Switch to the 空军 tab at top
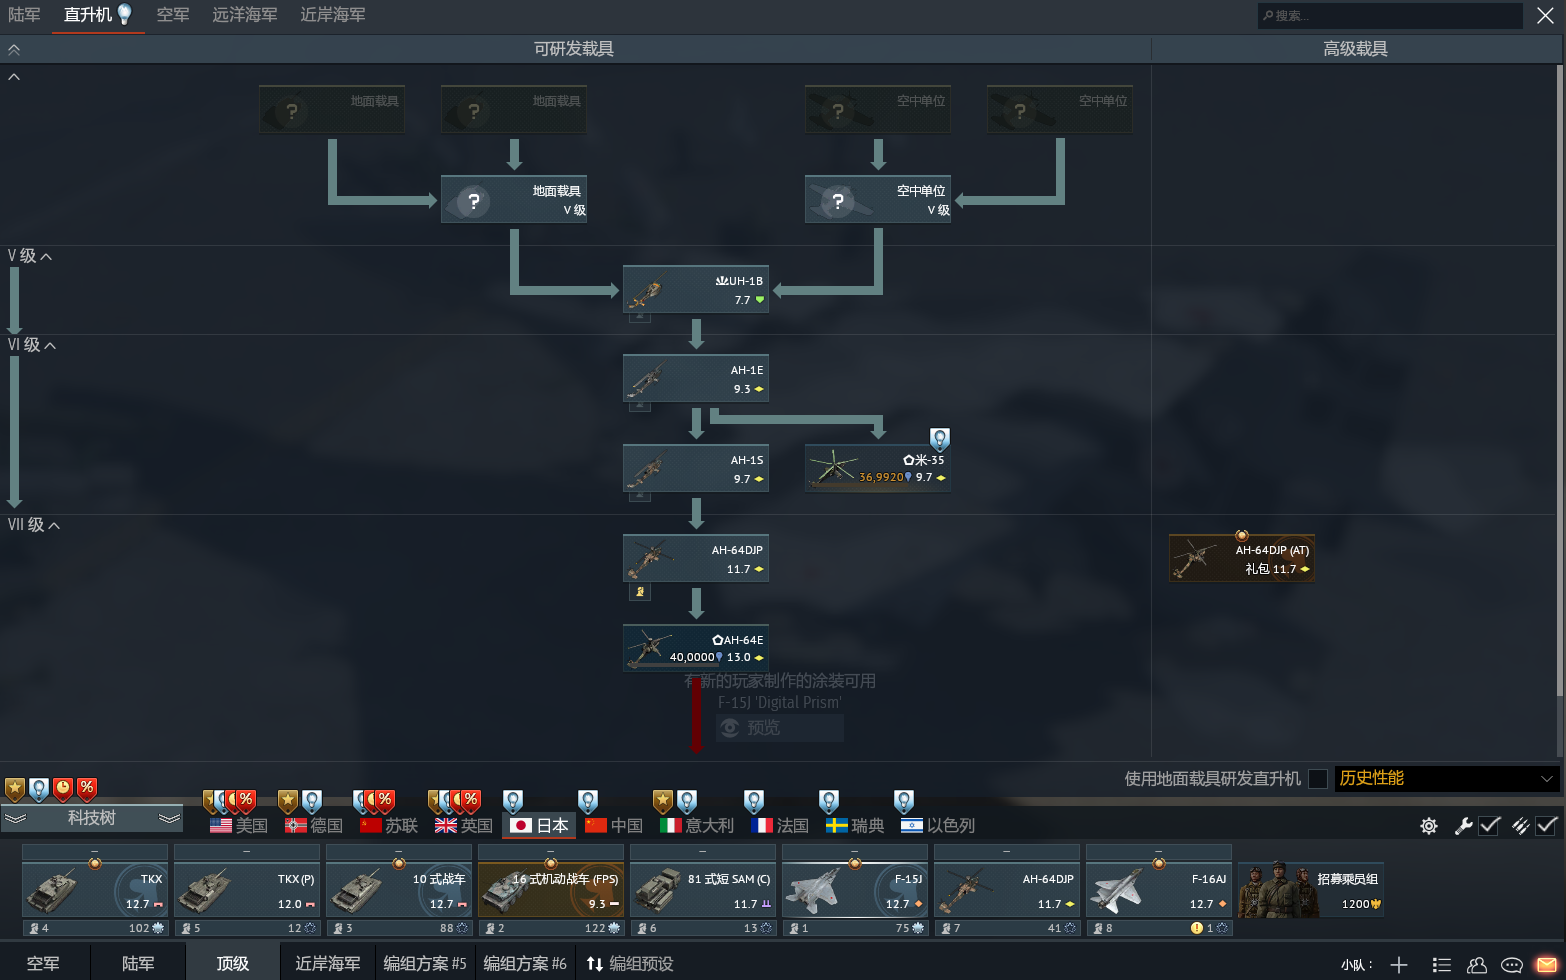The height and width of the screenshot is (980, 1566). tap(173, 15)
